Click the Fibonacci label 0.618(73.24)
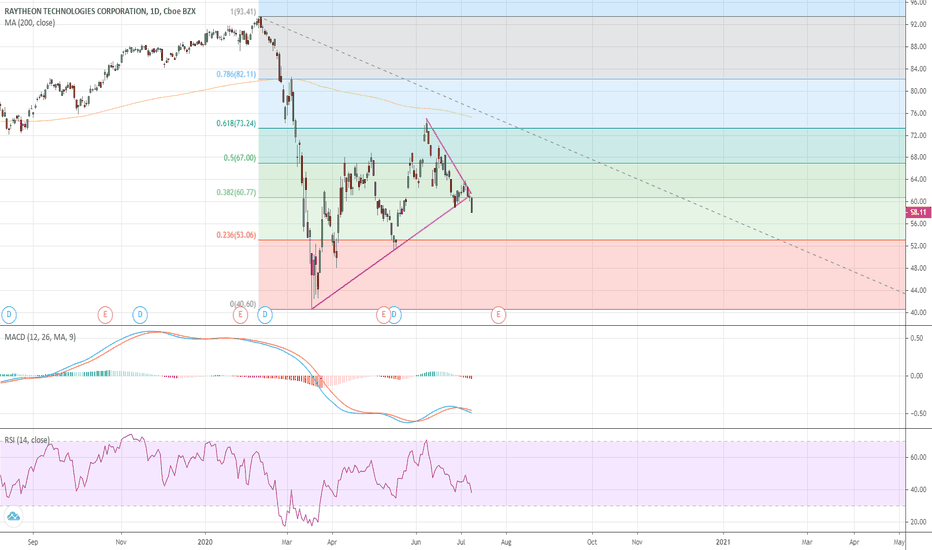 pyautogui.click(x=236, y=124)
